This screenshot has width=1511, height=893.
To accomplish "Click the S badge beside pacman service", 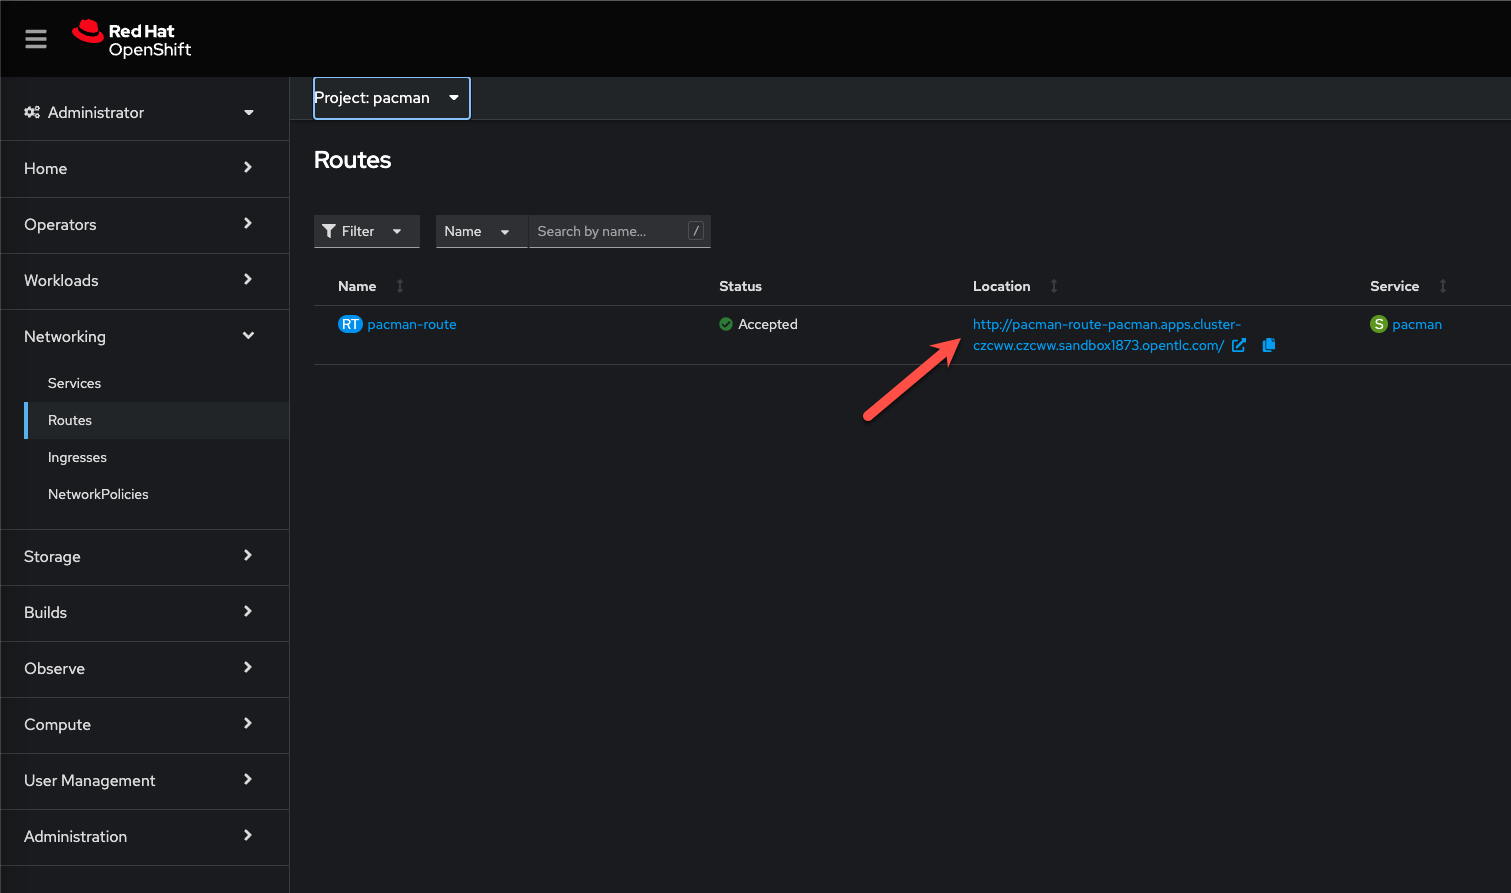I will 1379,324.
